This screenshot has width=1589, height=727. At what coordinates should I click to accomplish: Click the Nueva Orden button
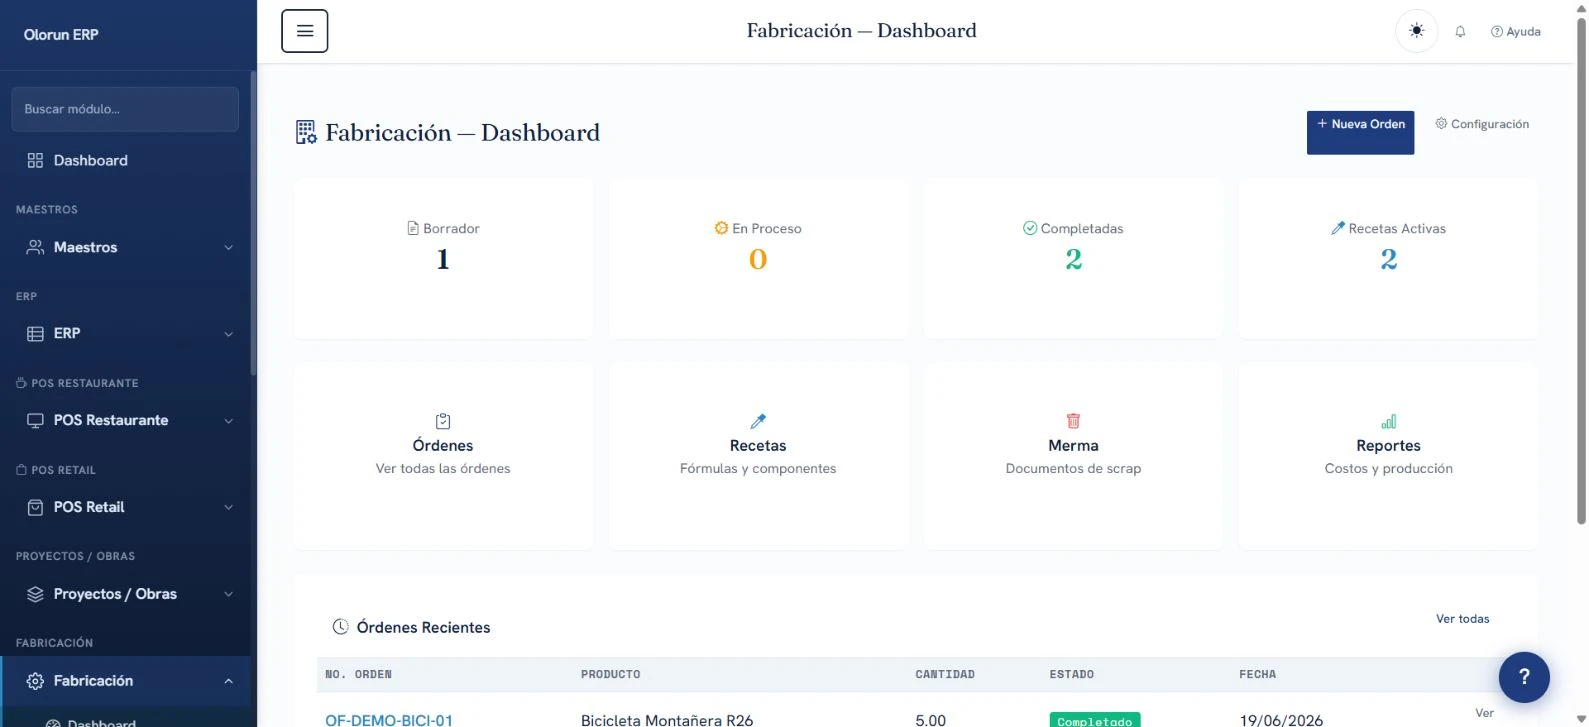[1360, 132]
